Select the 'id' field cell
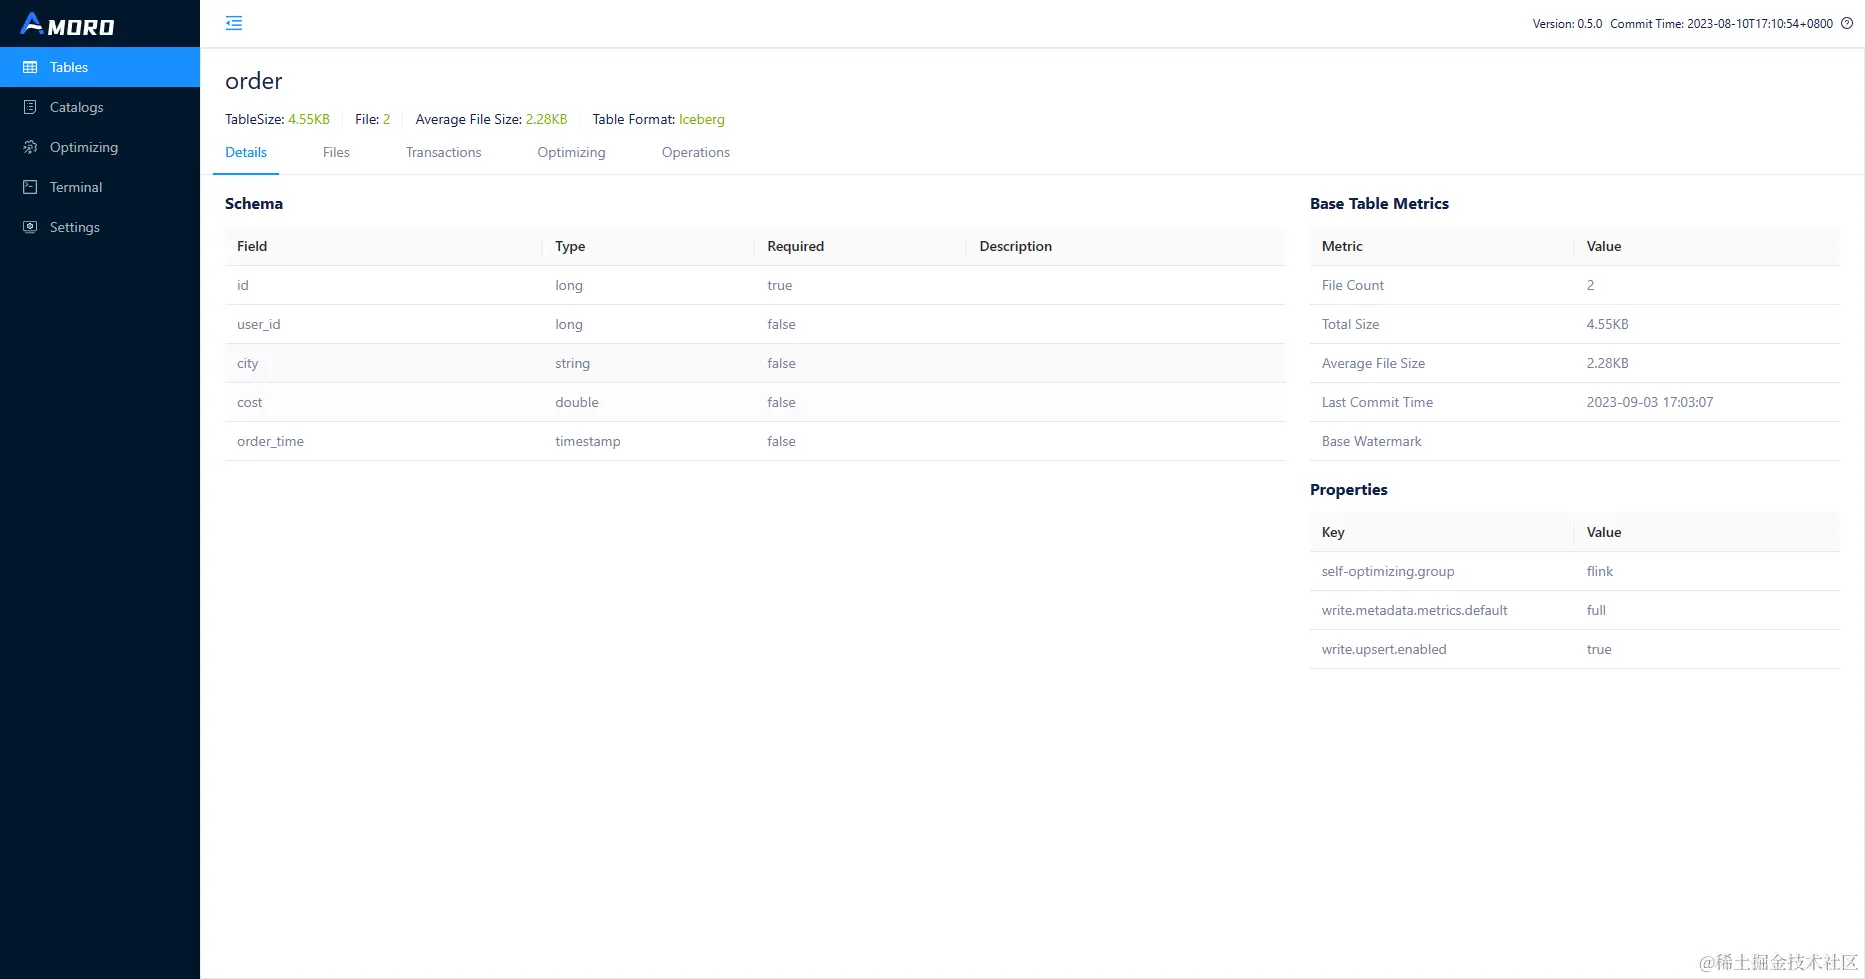This screenshot has width=1865, height=979. [384, 285]
